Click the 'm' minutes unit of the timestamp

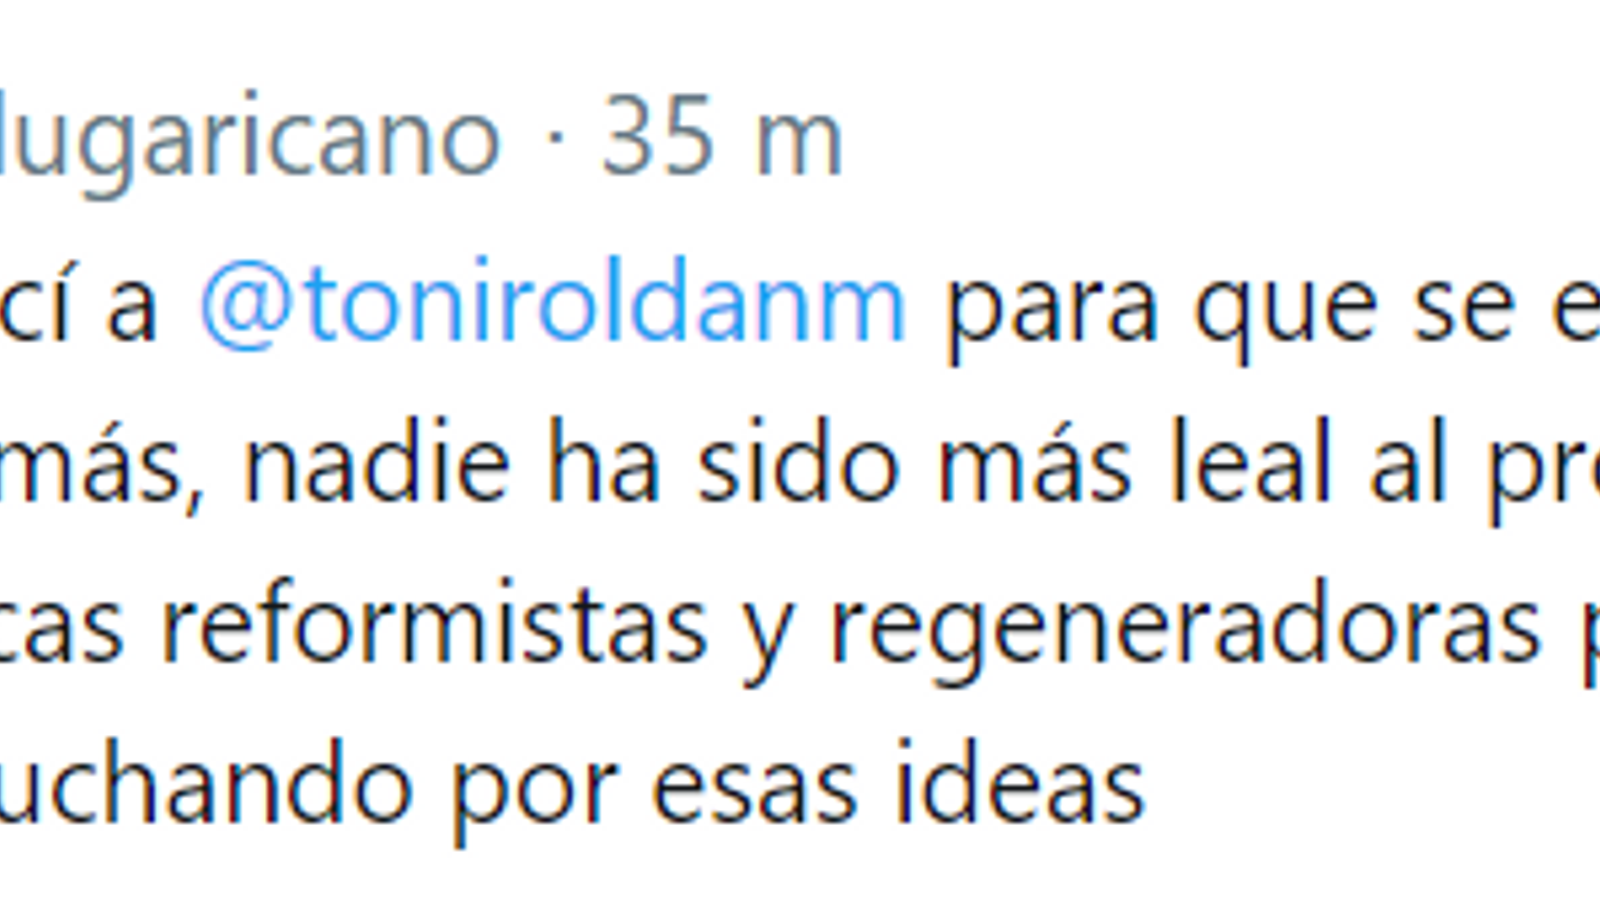(x=799, y=146)
